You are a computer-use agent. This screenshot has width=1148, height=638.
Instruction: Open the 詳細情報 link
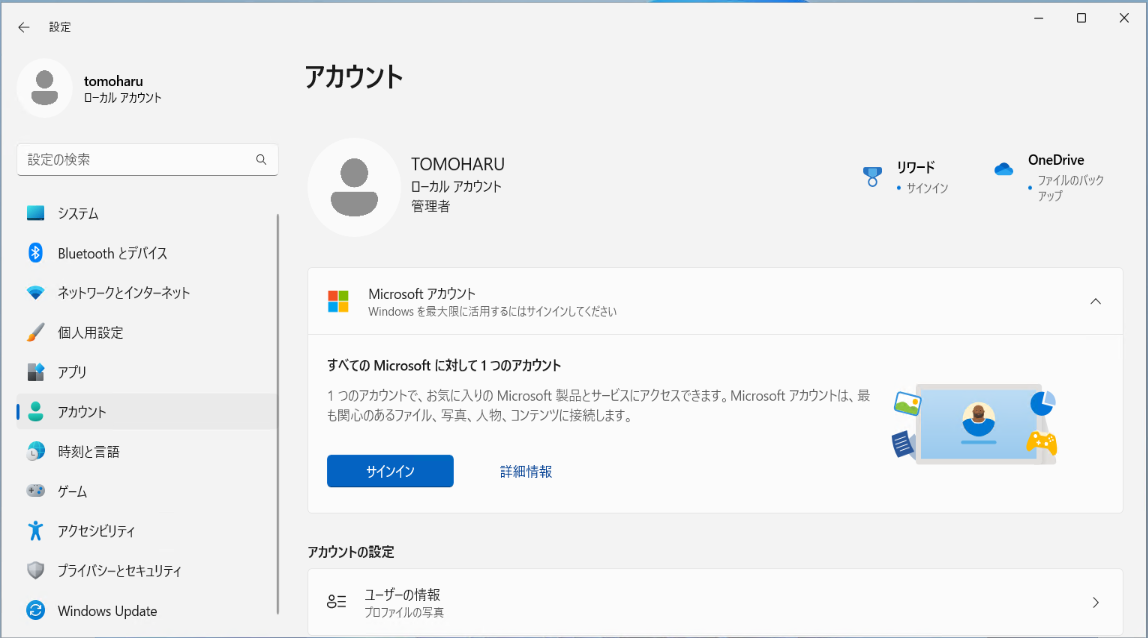tap(526, 472)
